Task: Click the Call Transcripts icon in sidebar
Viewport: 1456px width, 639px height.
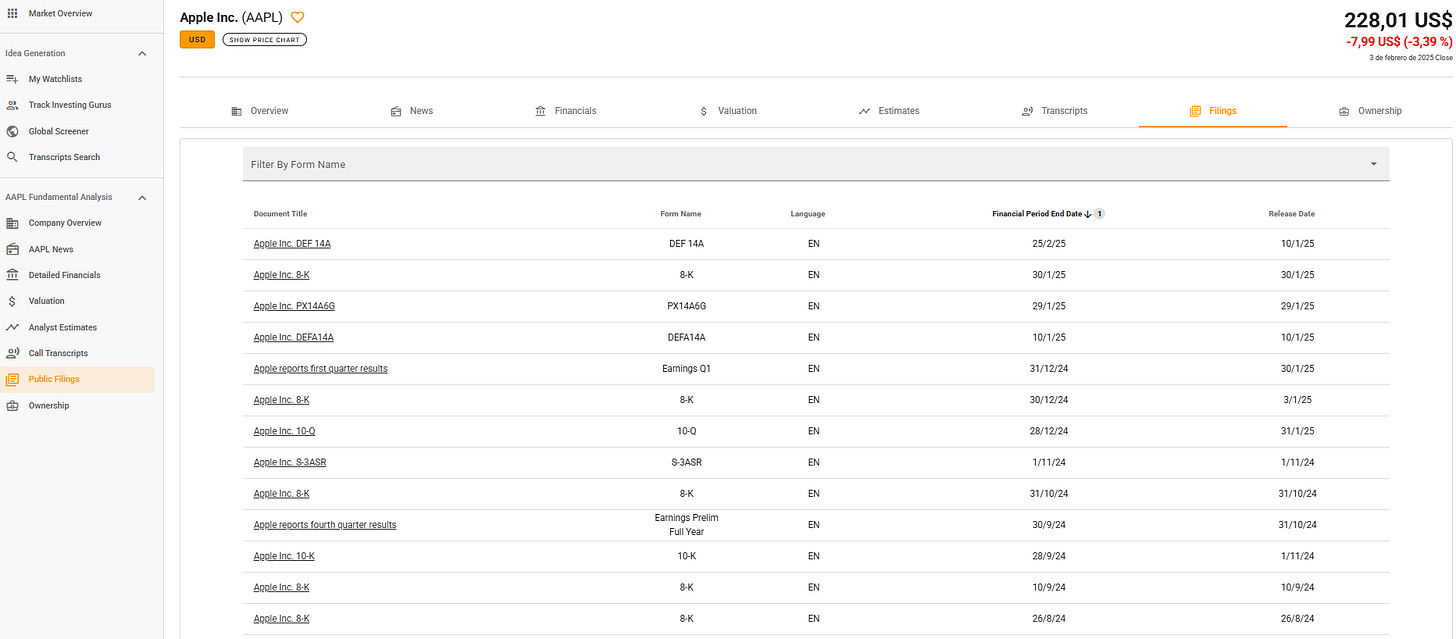Action: pyautogui.click(x=12, y=353)
